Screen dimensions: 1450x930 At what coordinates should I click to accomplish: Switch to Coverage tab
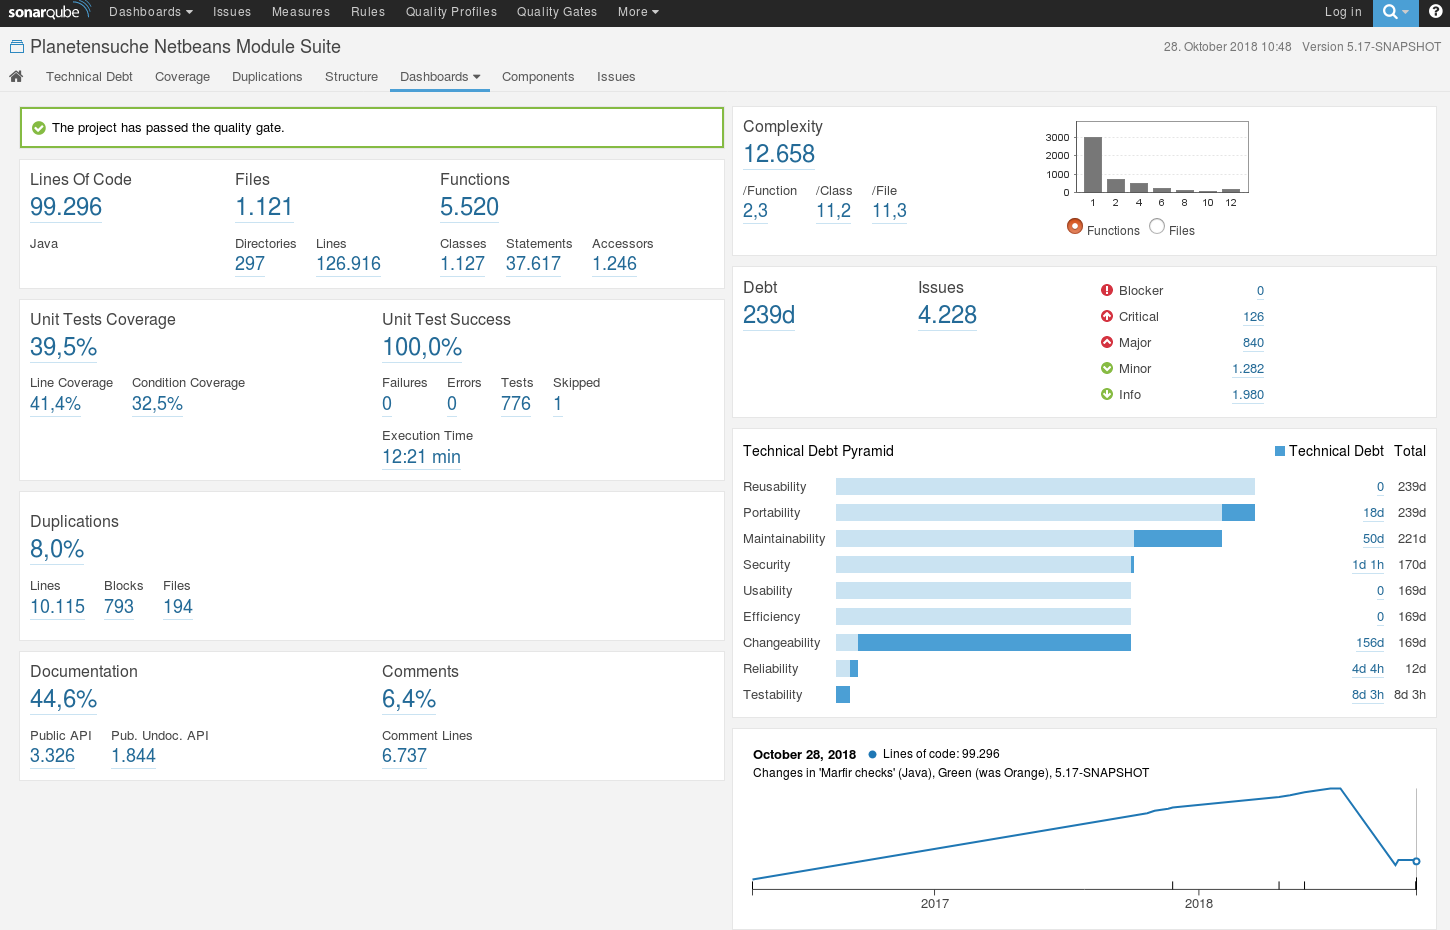tap(183, 76)
